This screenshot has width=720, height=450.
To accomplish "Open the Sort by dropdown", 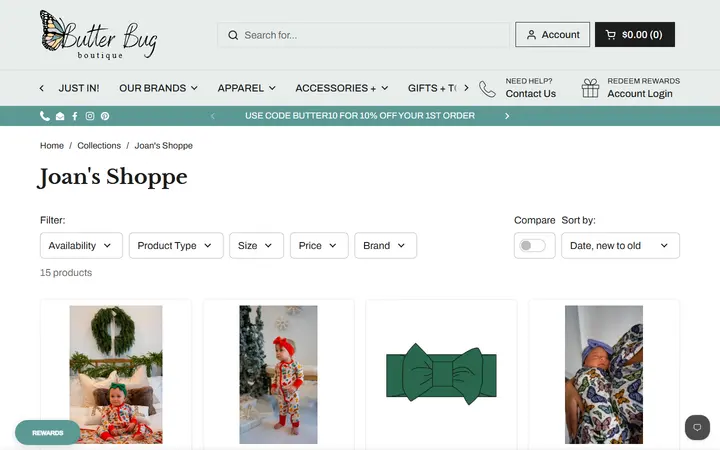I will 620,246.
